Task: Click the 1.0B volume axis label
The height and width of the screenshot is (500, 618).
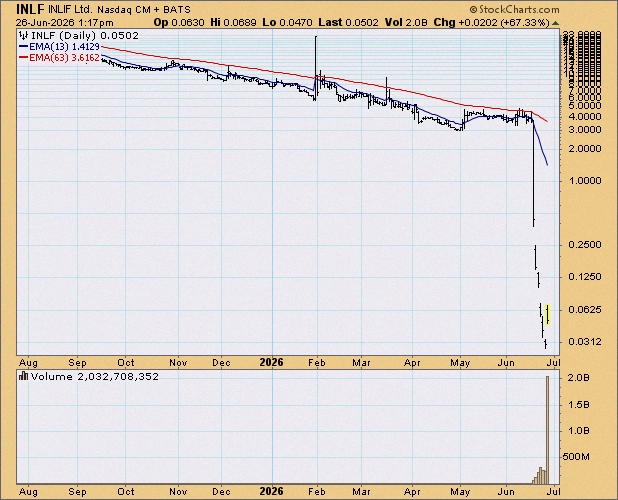Action: 578,431
